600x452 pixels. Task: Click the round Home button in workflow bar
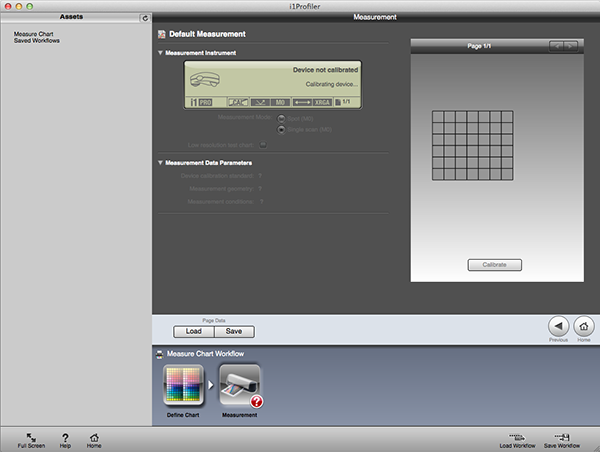point(584,326)
